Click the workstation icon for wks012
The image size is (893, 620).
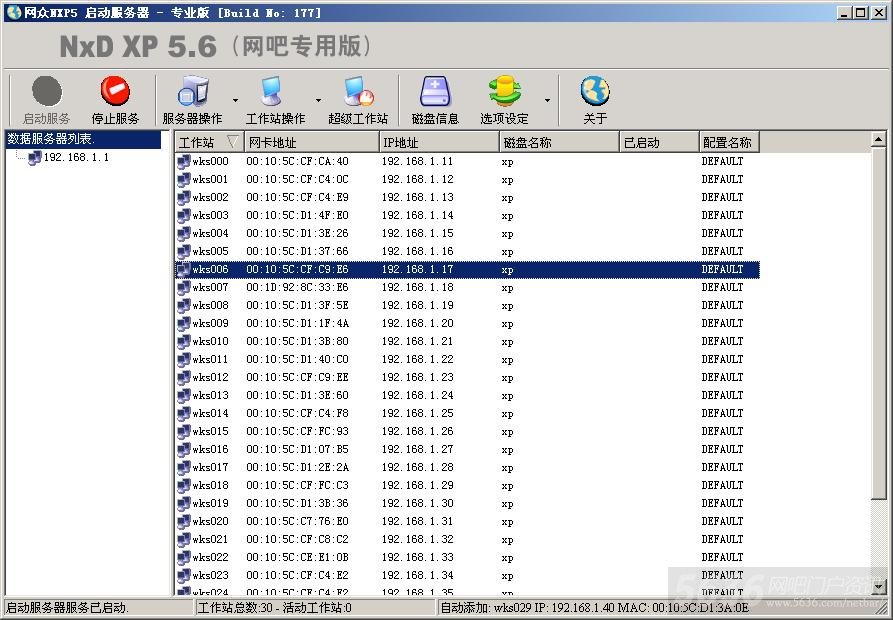pos(183,377)
